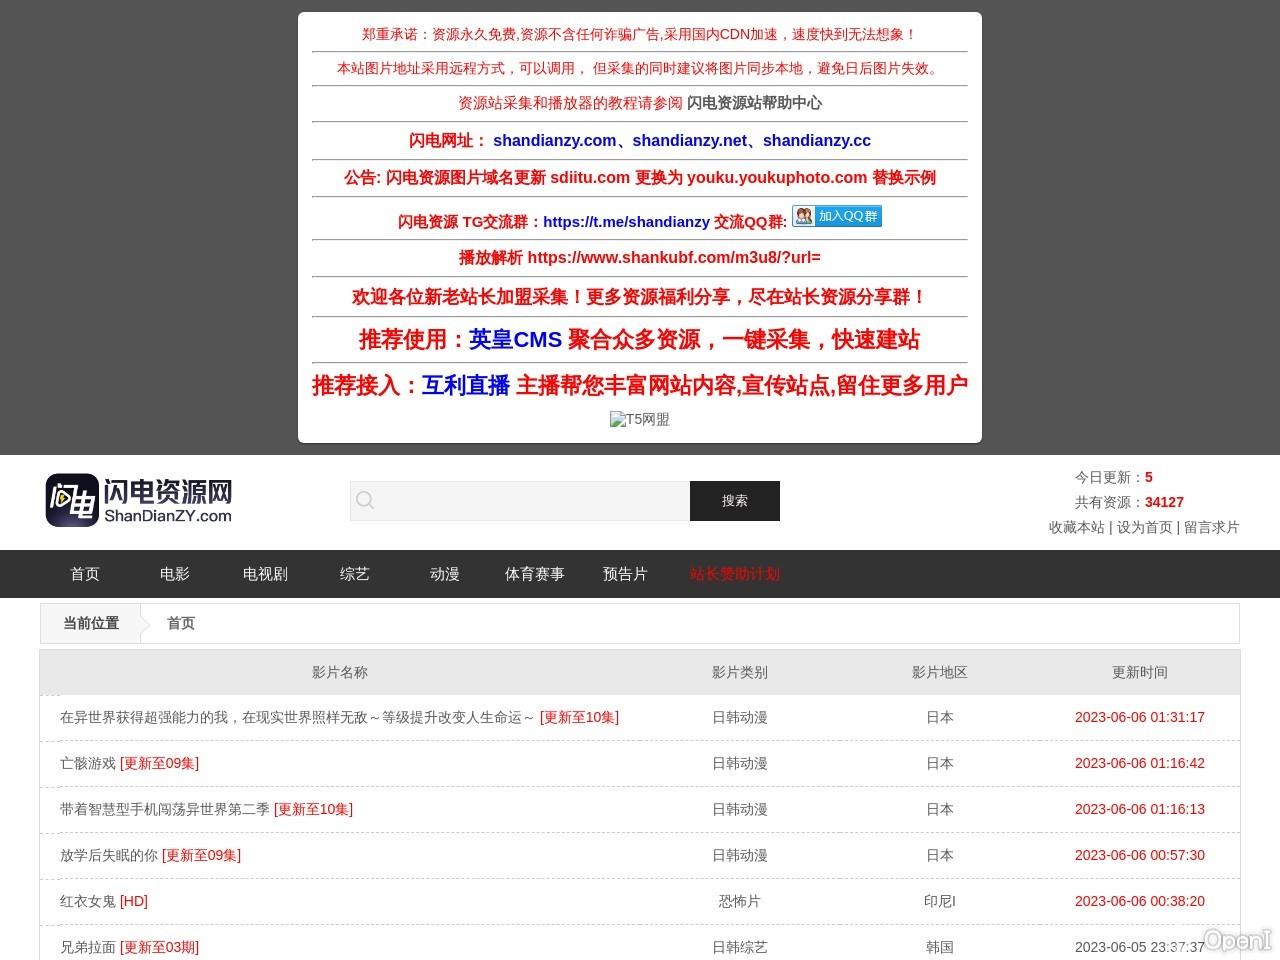Click the magnifier icon in the search bar
The image size is (1280, 960).
[365, 500]
